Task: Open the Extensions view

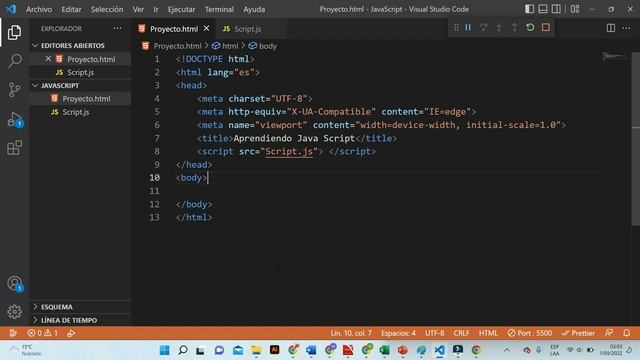Action: 14,148
